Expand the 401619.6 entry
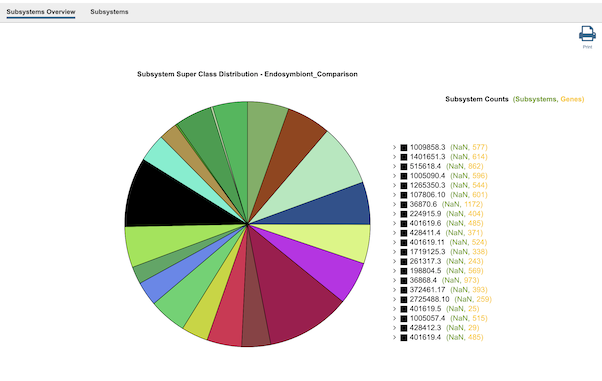 tap(394, 224)
